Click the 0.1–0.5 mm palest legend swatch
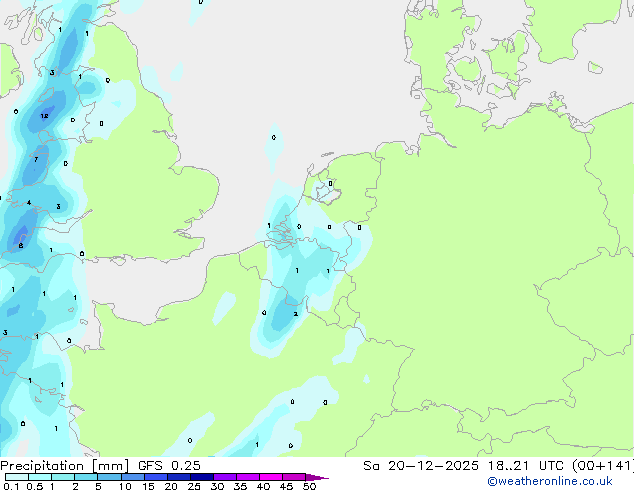The height and width of the screenshot is (490, 634). pos(17,477)
